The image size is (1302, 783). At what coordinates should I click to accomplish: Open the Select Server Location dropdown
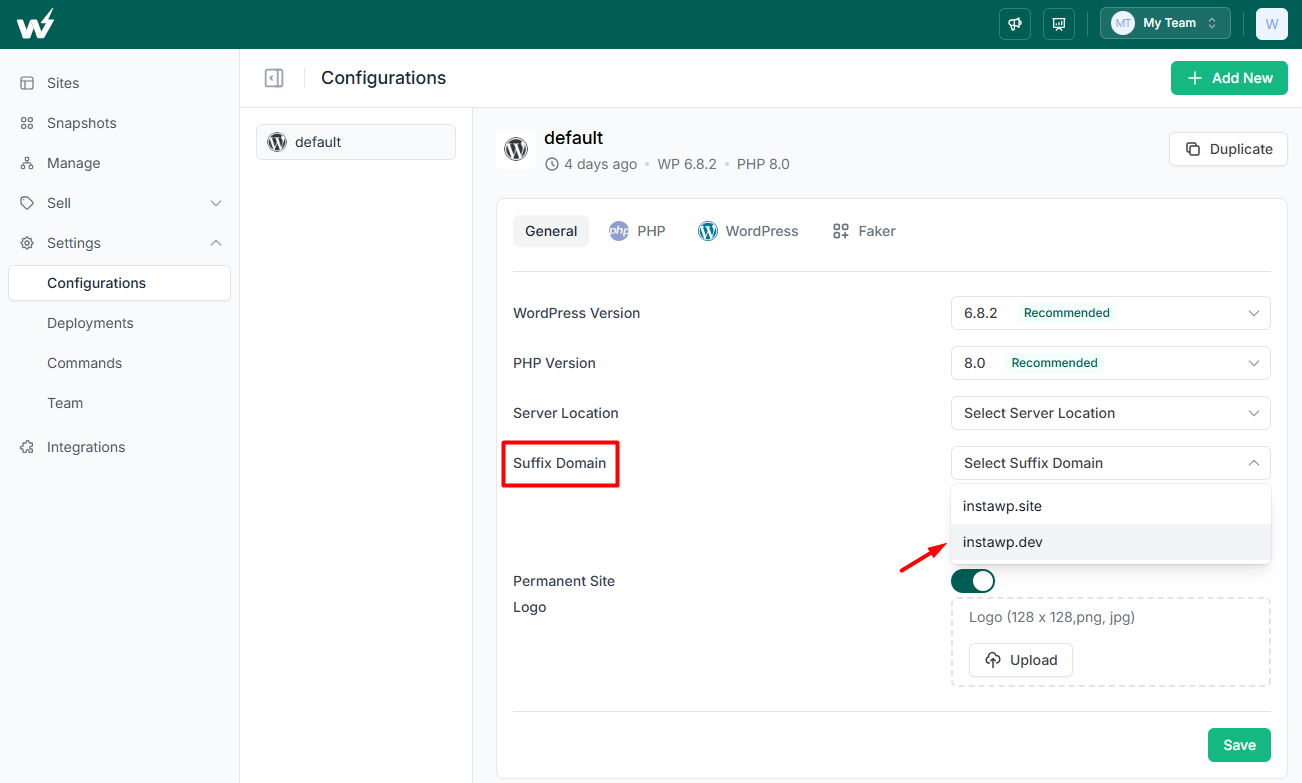coord(1111,413)
